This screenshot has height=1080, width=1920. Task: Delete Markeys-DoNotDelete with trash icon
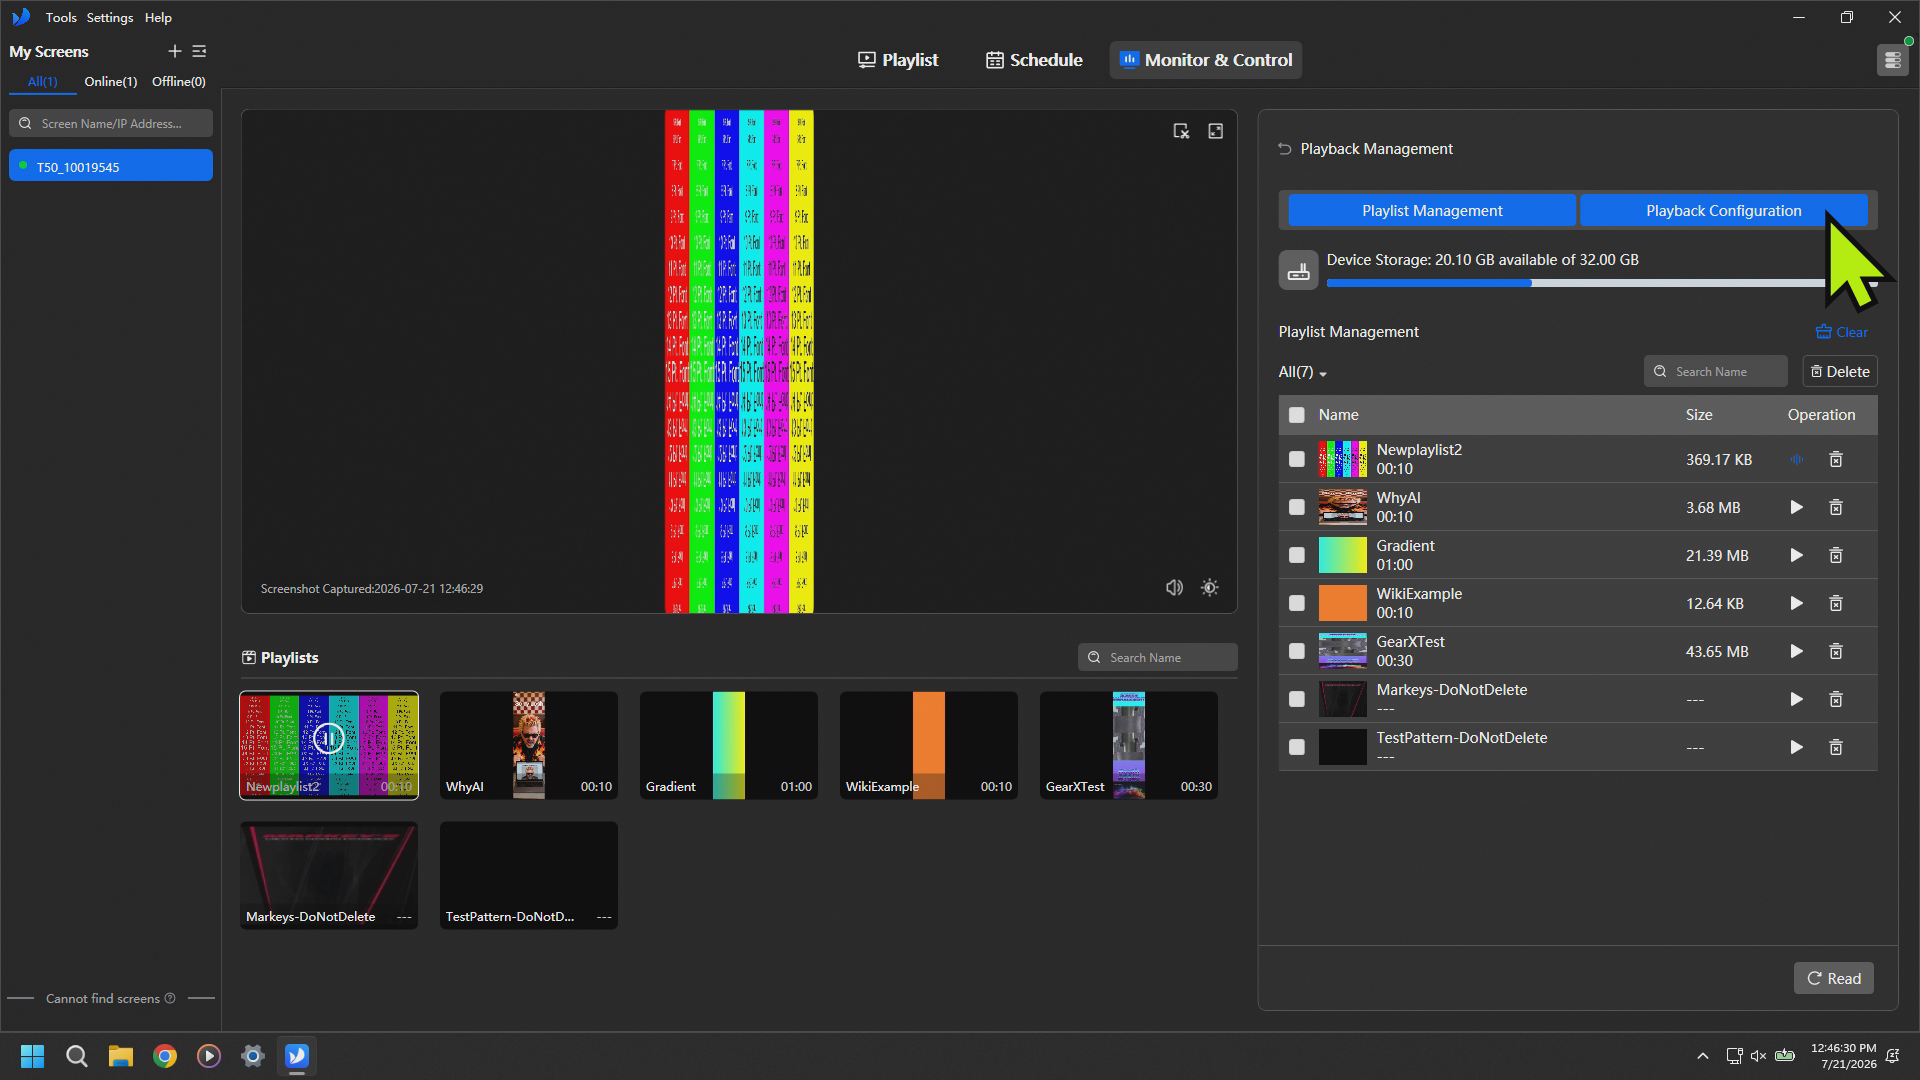(x=1836, y=699)
